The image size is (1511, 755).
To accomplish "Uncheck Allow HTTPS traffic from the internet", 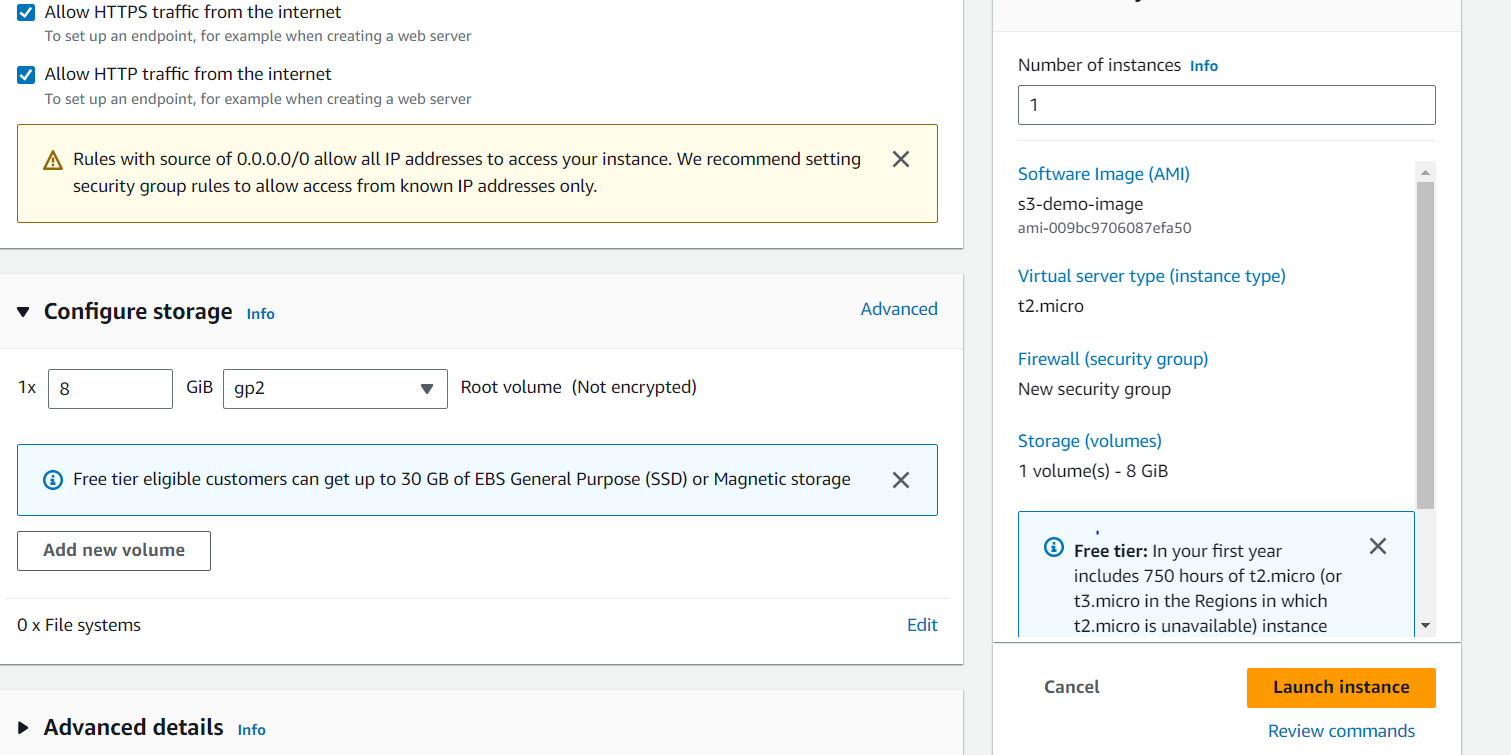I will (x=26, y=13).
